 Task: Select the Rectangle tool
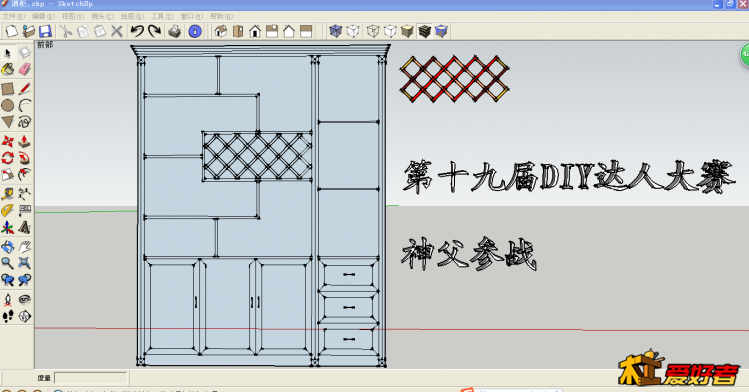coord(8,89)
